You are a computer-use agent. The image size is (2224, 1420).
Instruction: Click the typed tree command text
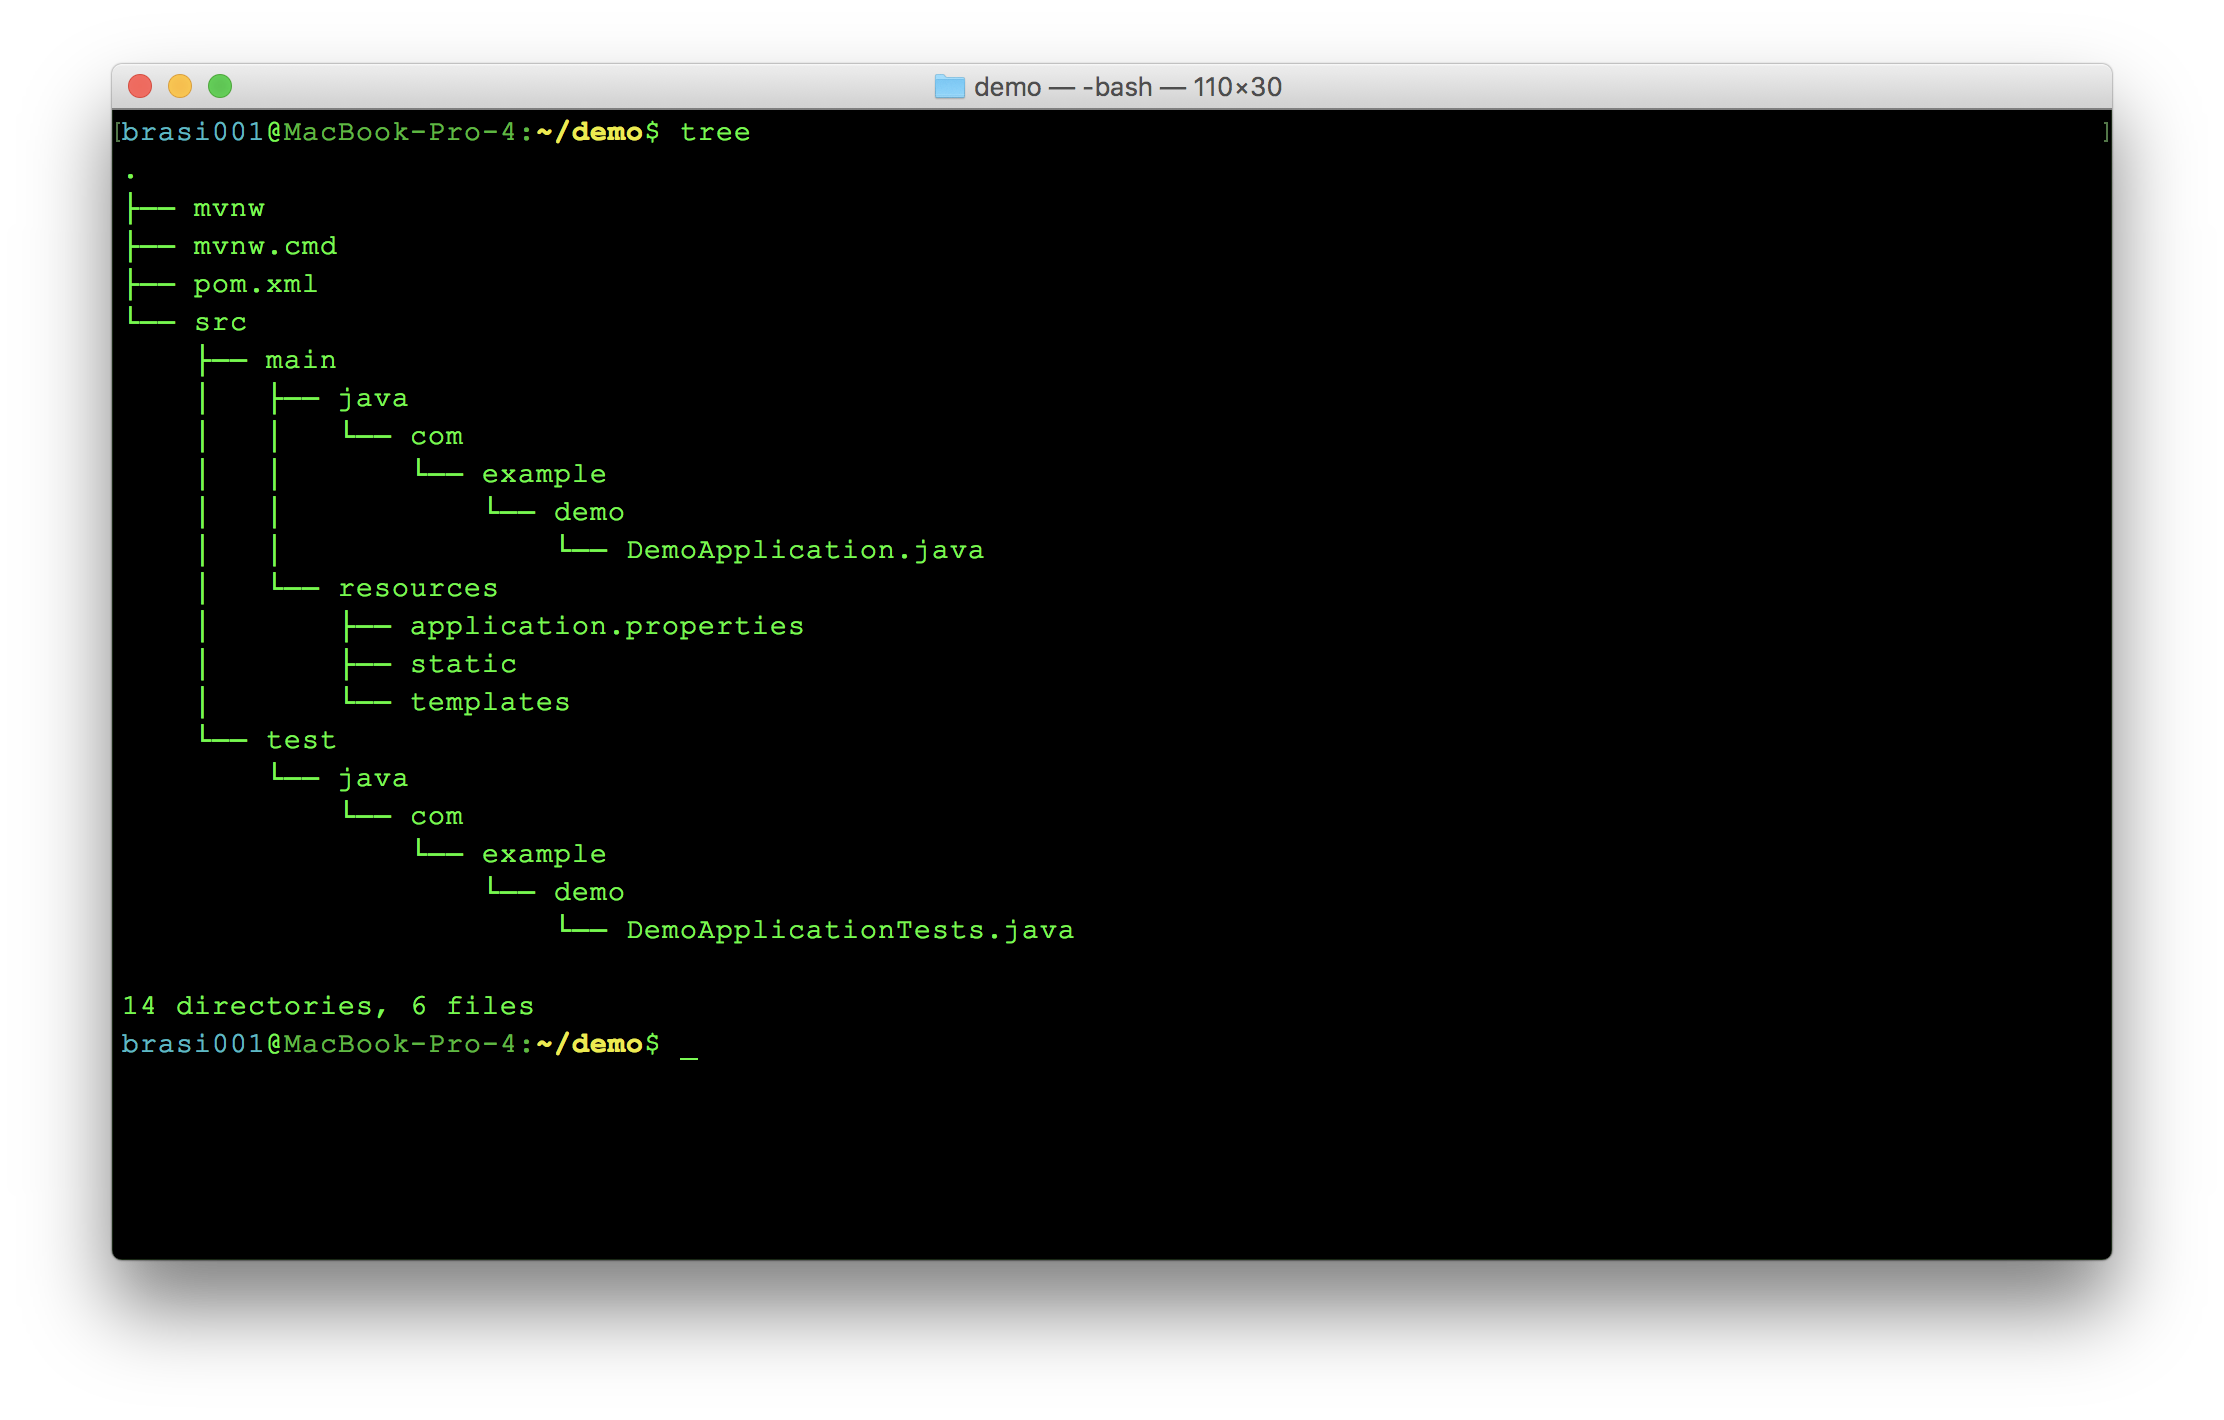(x=715, y=132)
